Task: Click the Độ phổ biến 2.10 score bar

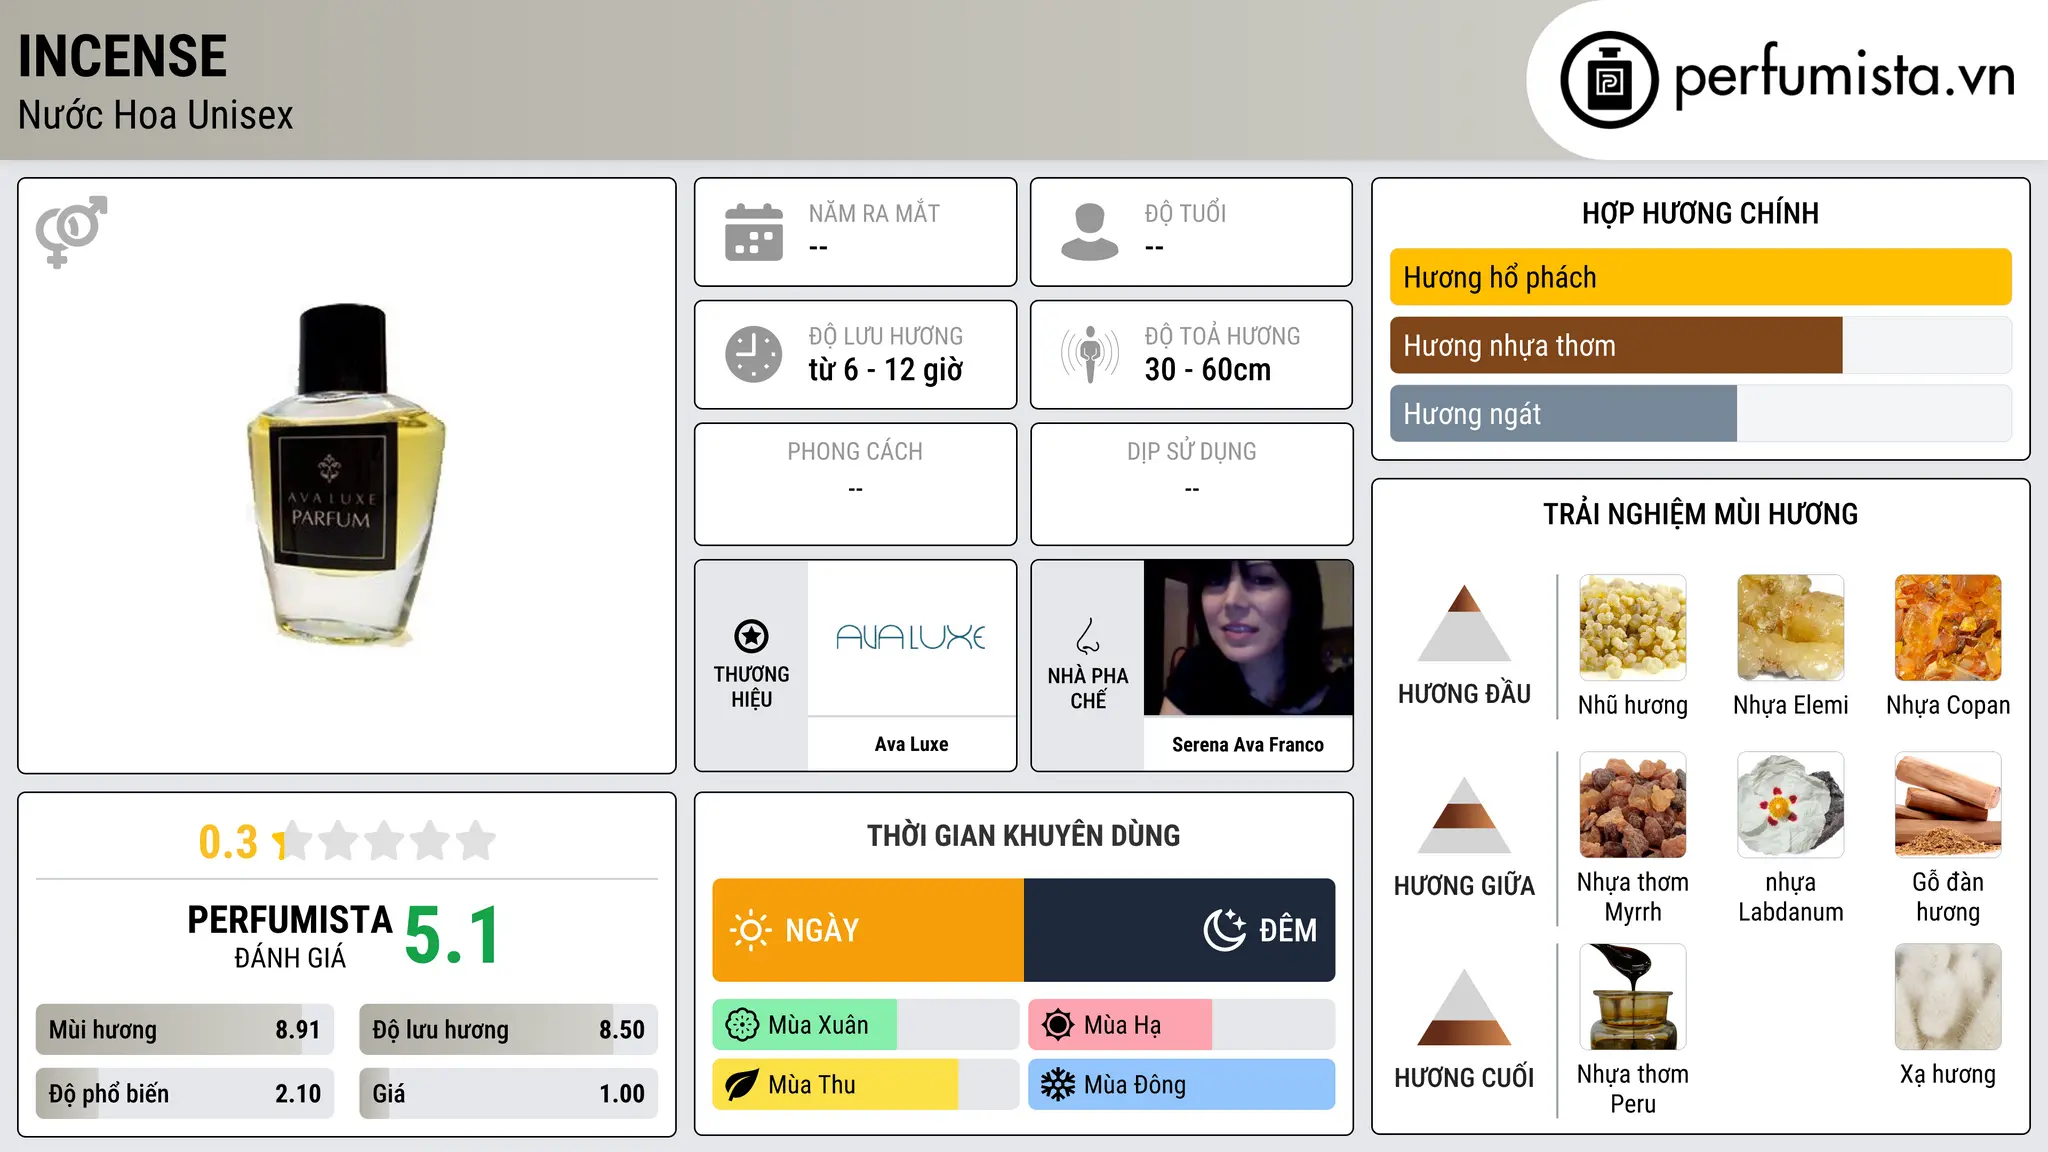Action: tap(185, 1094)
